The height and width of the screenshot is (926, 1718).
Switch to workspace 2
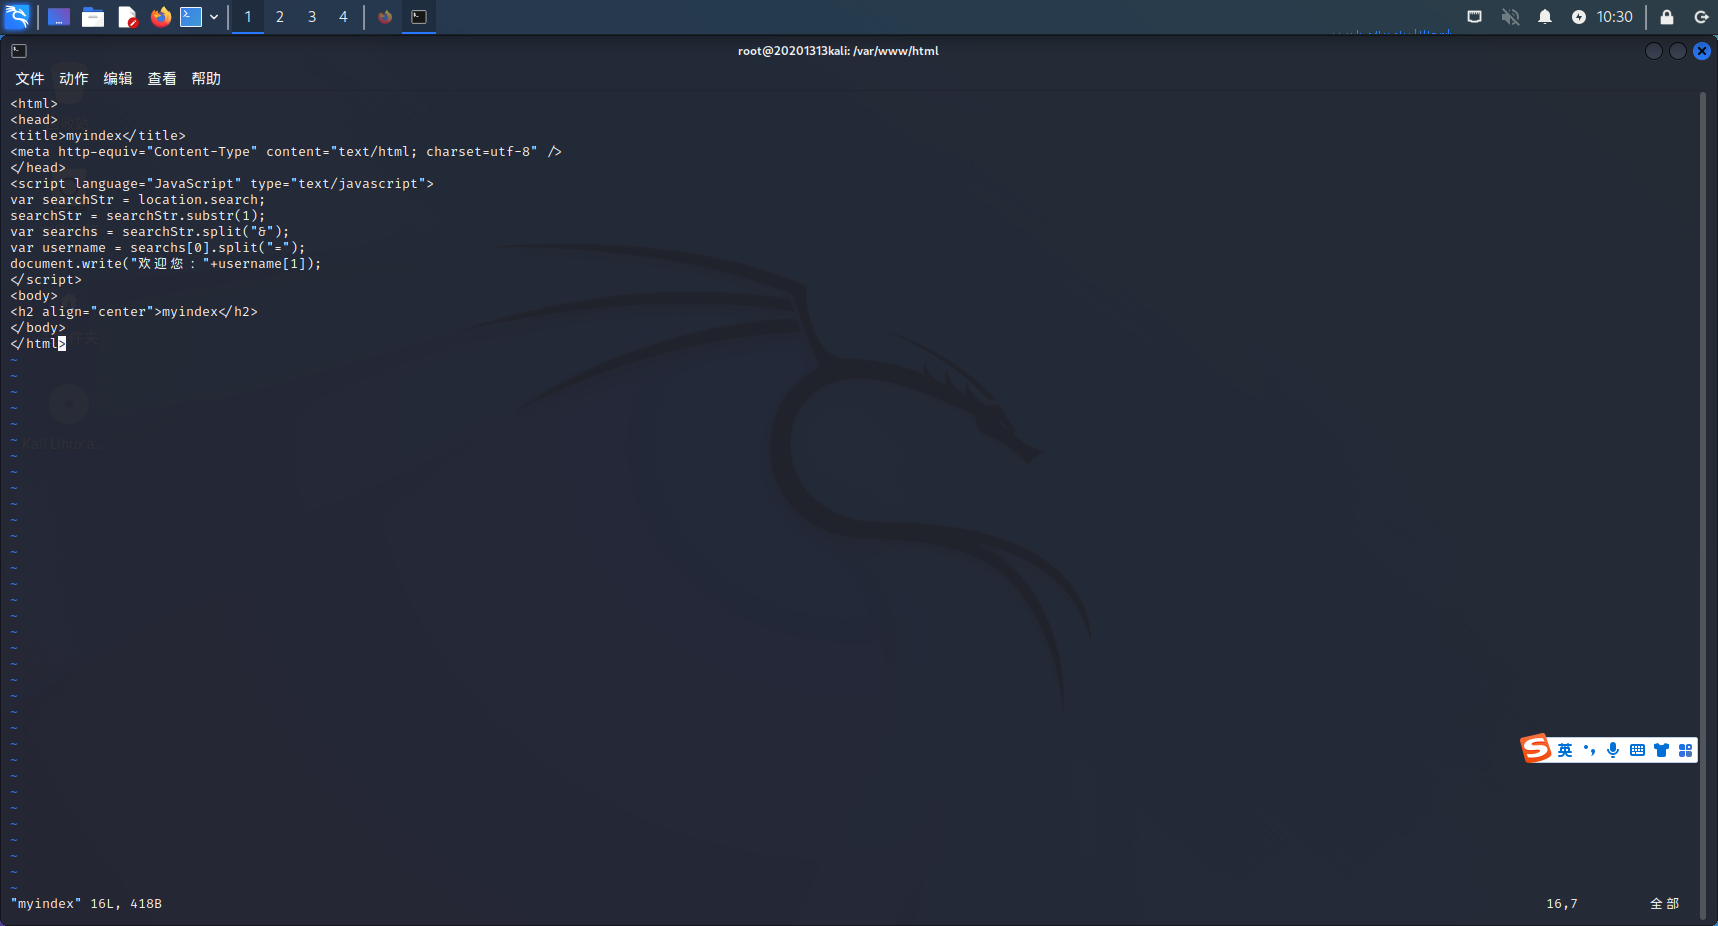click(280, 17)
